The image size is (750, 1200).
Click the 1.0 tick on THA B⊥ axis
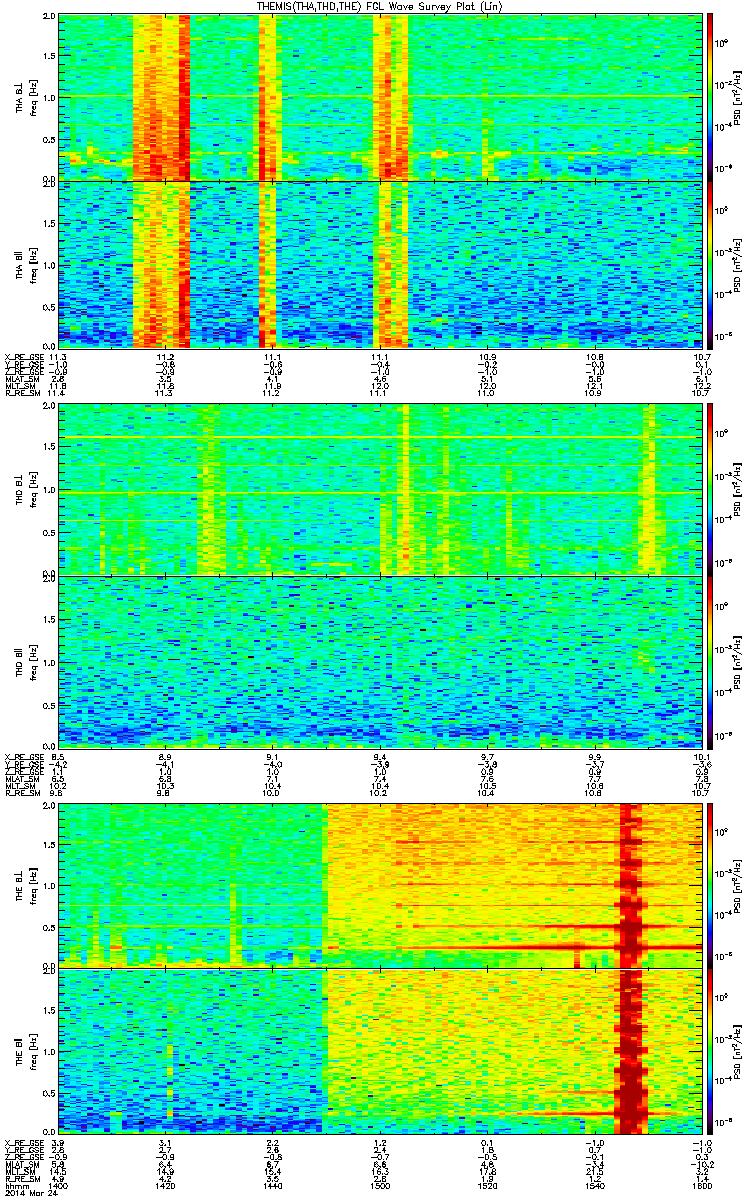coord(49,96)
